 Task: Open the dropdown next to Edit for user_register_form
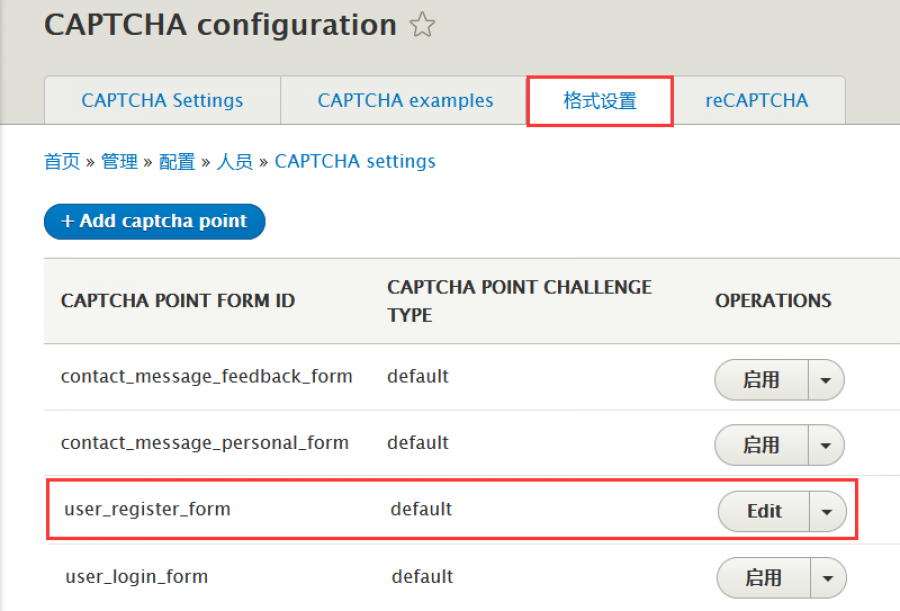click(828, 511)
